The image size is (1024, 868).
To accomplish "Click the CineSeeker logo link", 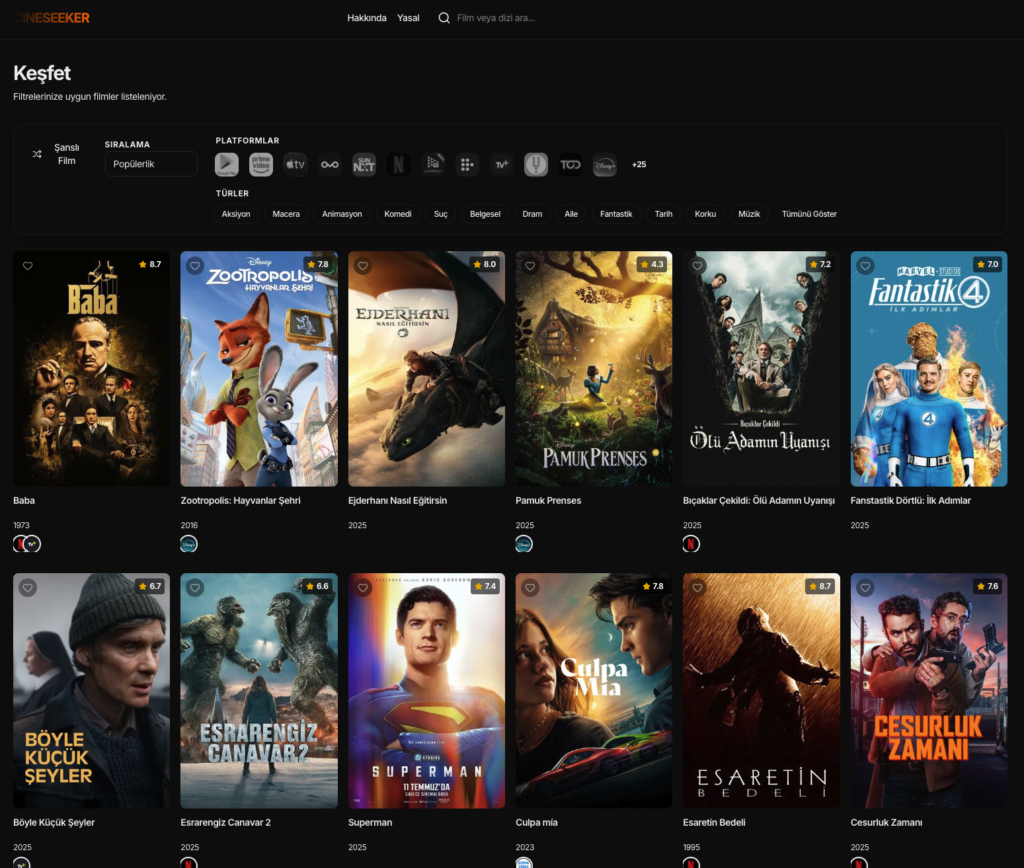I will (x=52, y=18).
